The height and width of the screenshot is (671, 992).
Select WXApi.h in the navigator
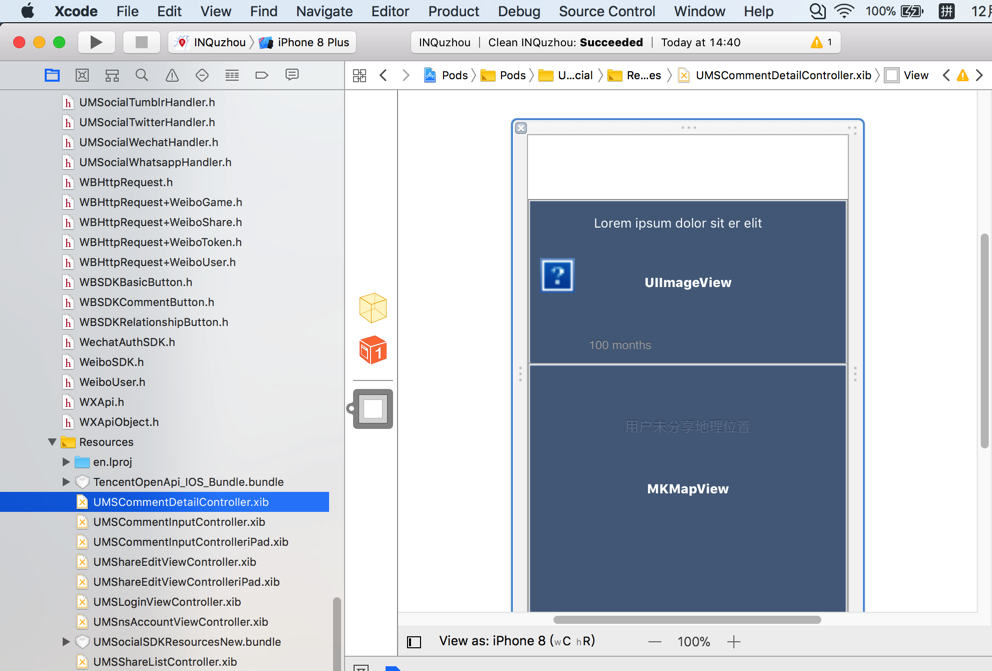point(101,402)
